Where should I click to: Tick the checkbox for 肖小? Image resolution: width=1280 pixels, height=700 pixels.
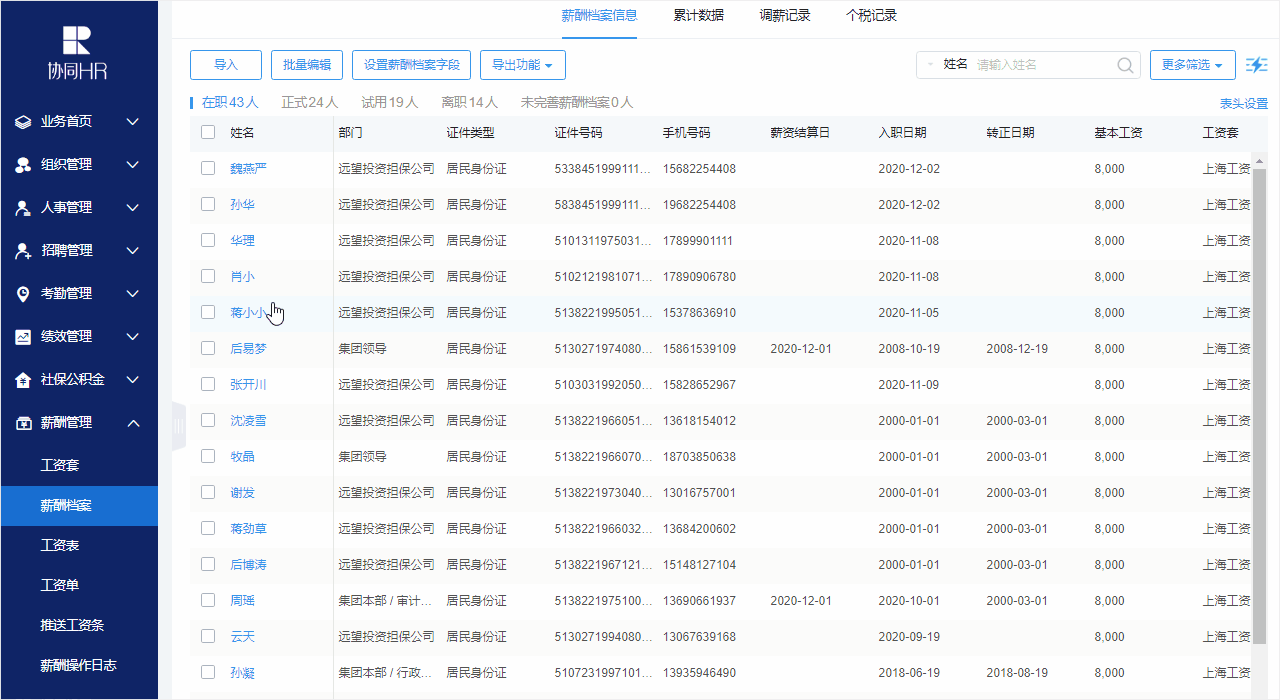point(208,276)
